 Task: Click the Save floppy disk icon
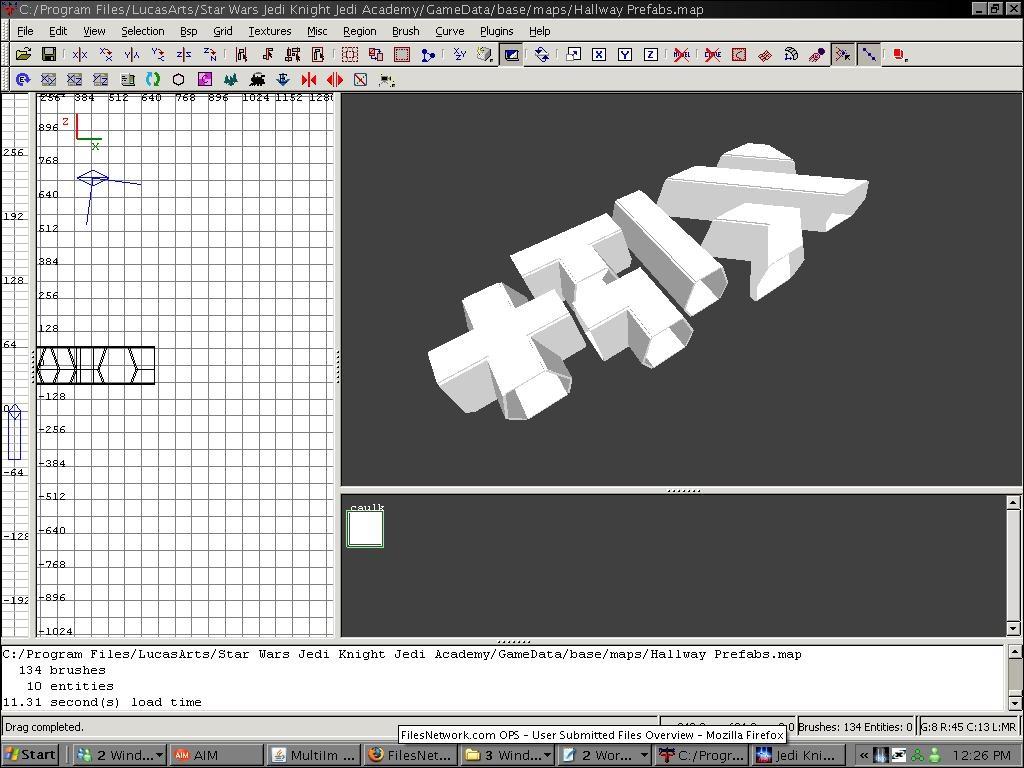[48, 55]
